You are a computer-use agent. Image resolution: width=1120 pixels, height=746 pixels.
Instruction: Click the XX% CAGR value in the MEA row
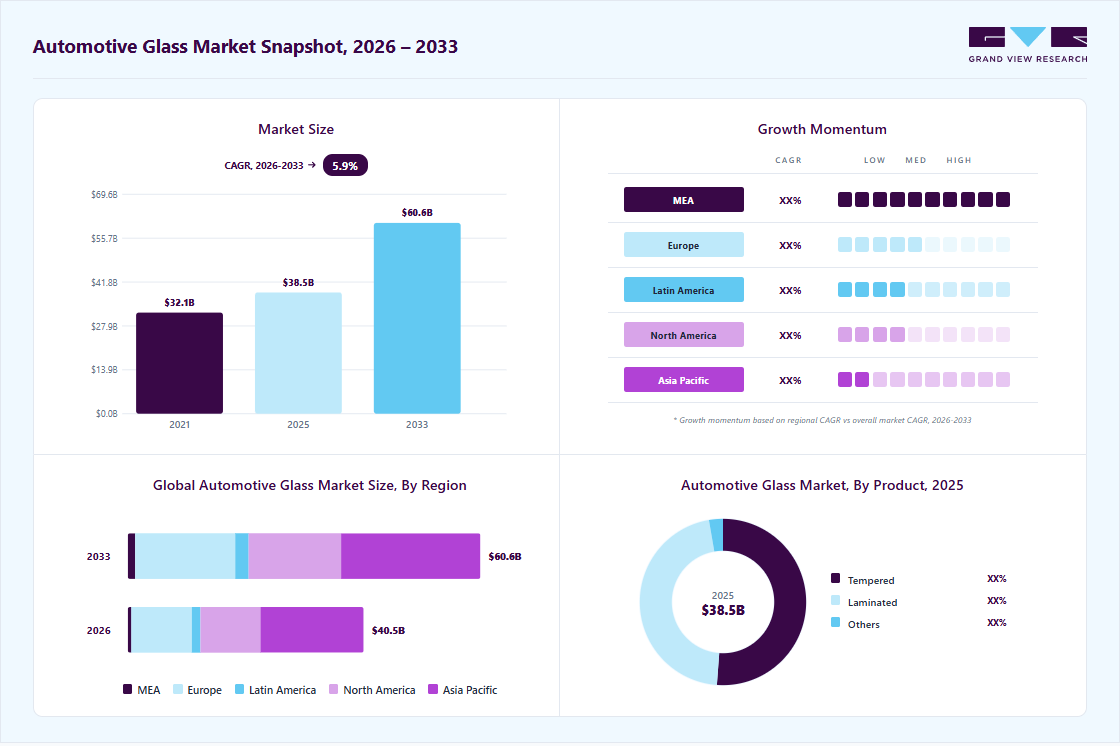point(790,201)
